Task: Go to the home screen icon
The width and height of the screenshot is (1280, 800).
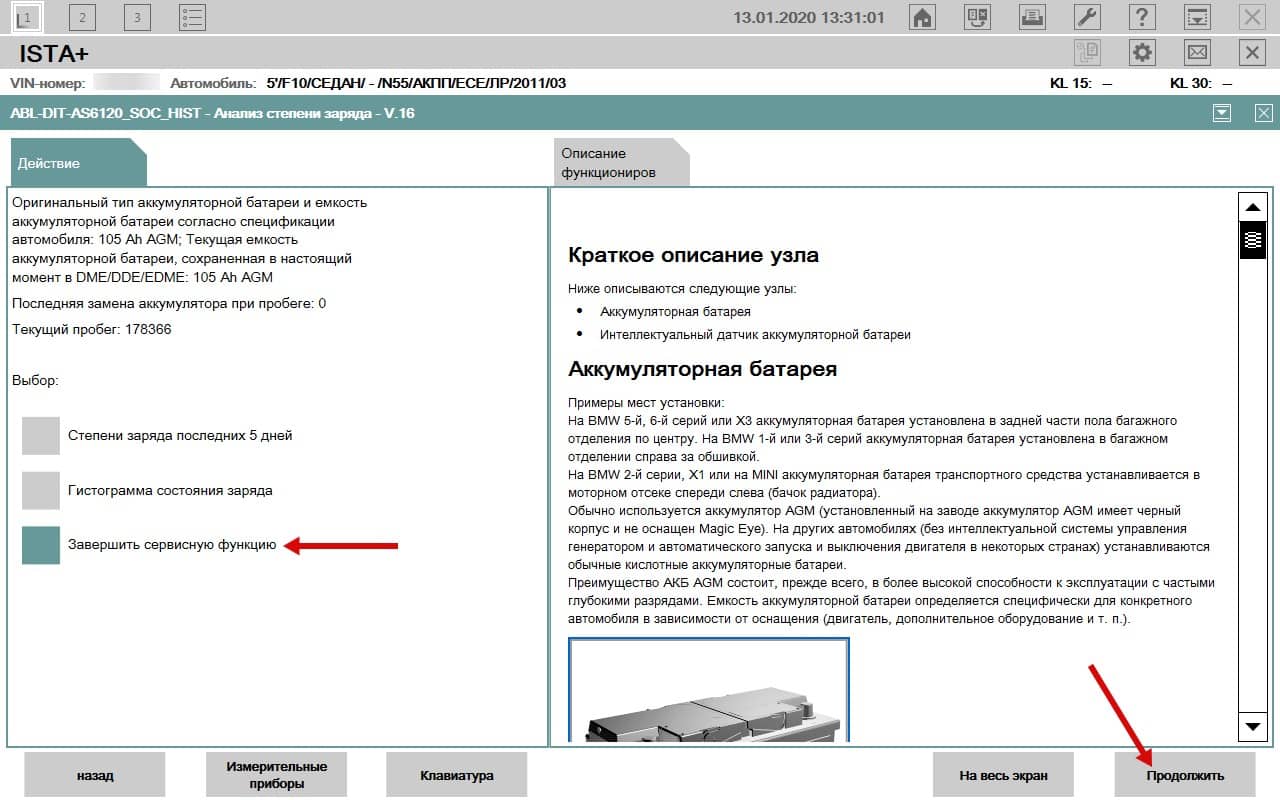Action: [x=923, y=16]
